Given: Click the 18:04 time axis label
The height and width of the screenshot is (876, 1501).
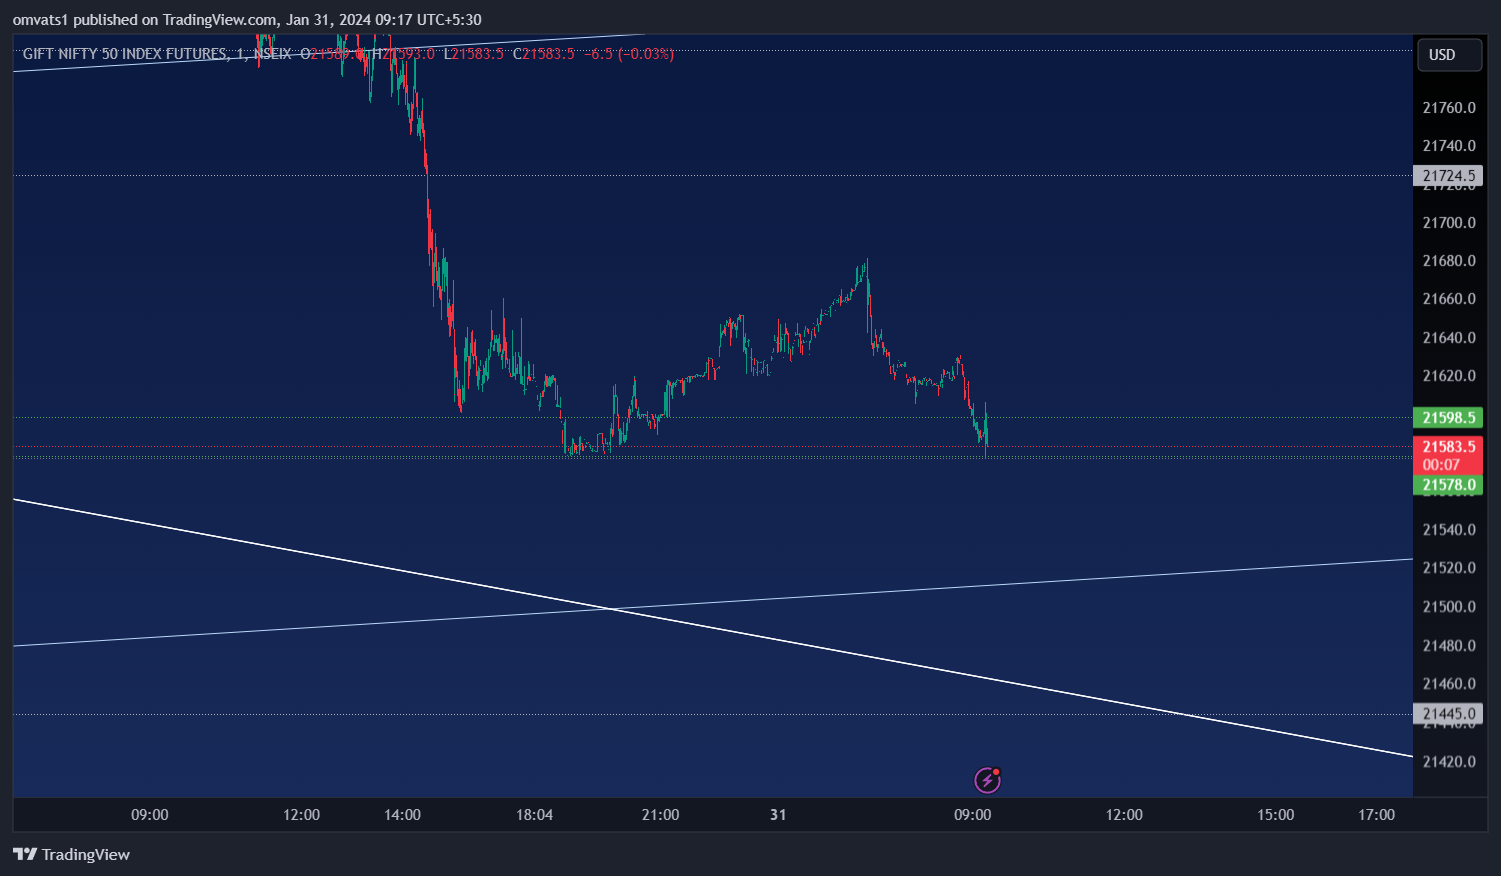Looking at the screenshot, I should pos(534,815).
